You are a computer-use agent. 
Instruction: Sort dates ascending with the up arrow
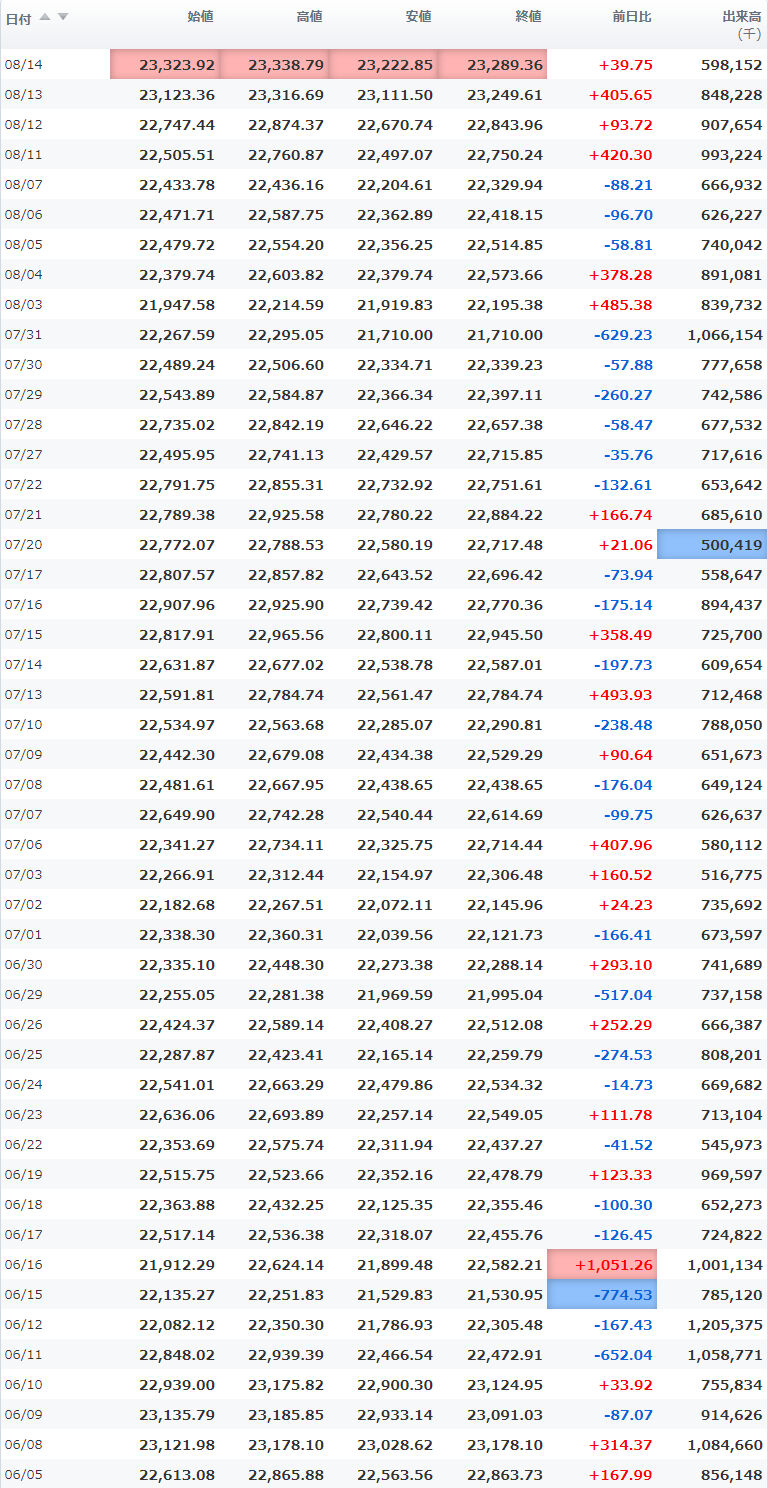pyautogui.click(x=45, y=17)
